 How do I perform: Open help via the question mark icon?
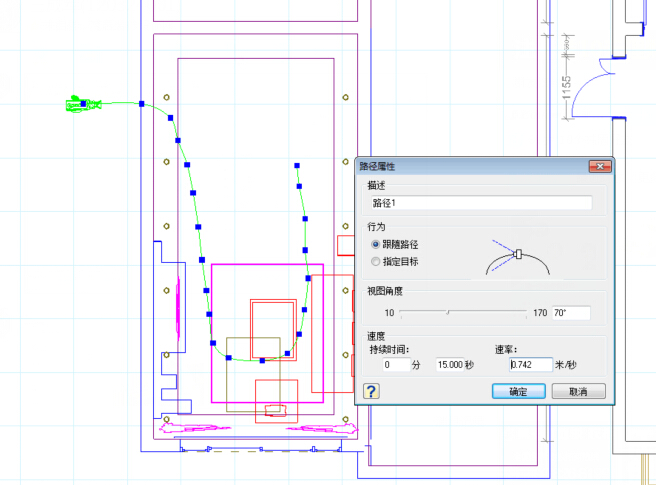click(371, 391)
